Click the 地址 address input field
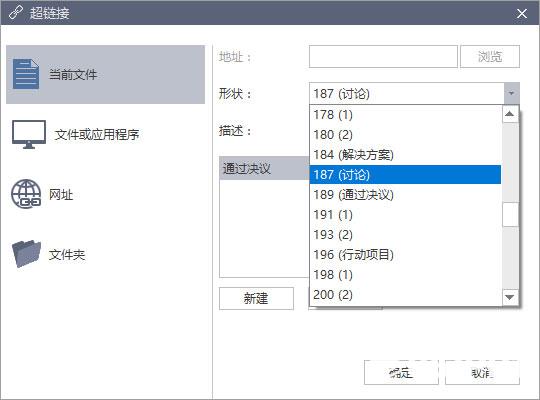 point(383,57)
